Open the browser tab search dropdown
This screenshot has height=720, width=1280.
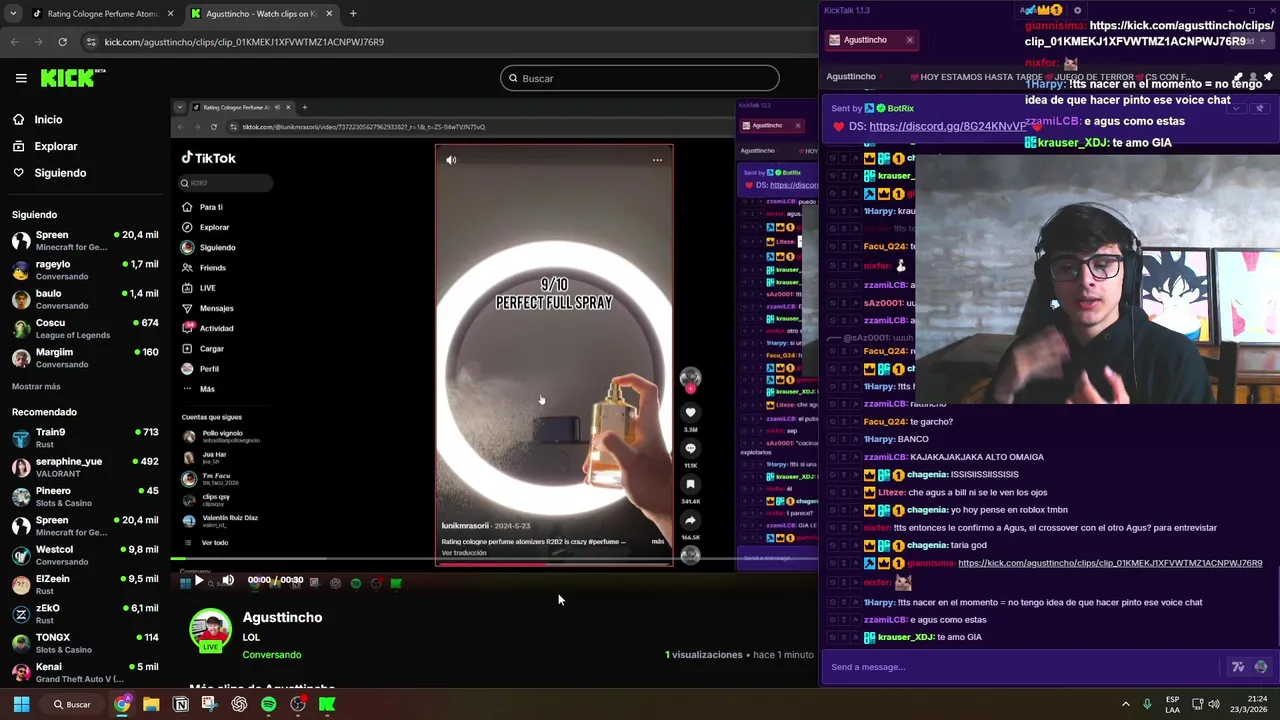tap(12, 14)
